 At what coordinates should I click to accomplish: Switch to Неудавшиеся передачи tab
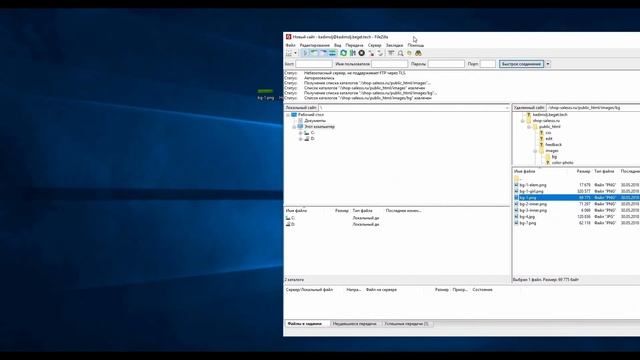(354, 324)
